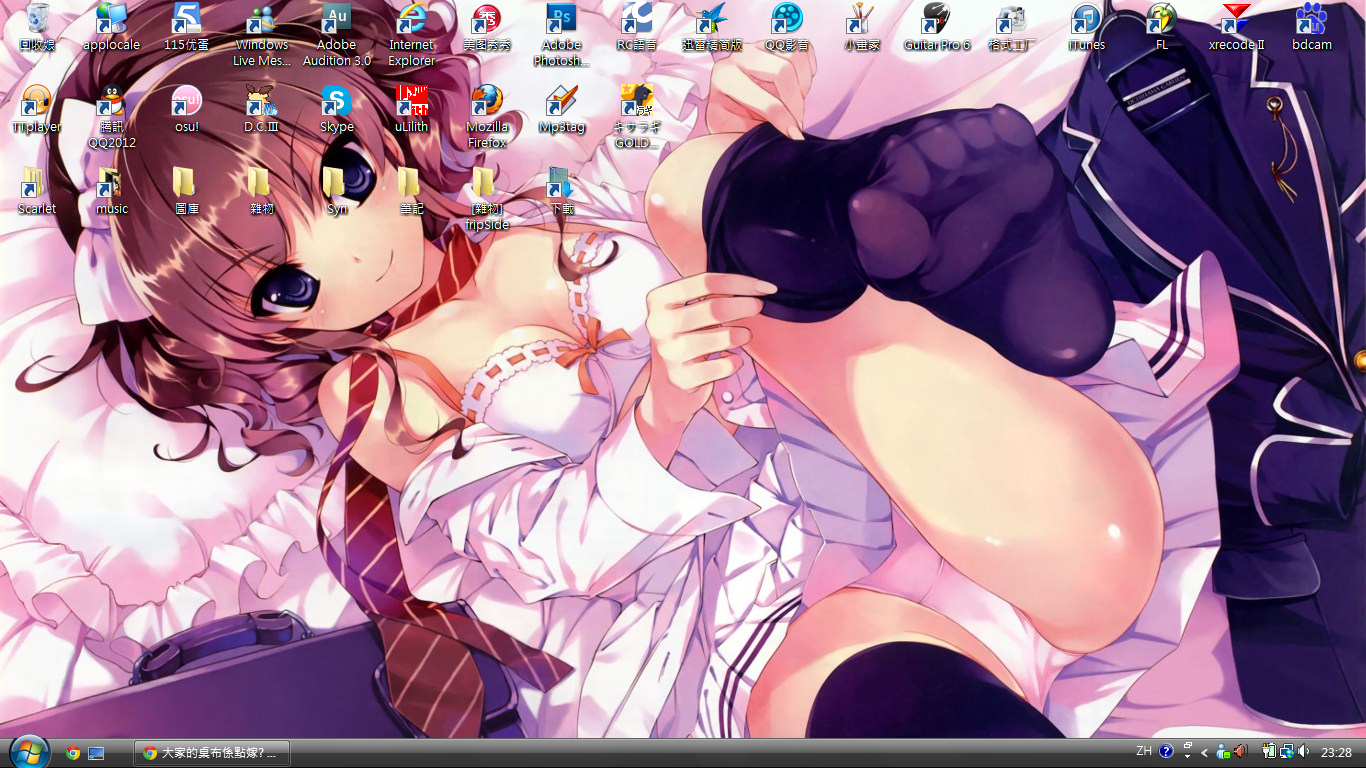Launch the D.C.III shortcut
The height and width of the screenshot is (768, 1366).
(x=262, y=109)
